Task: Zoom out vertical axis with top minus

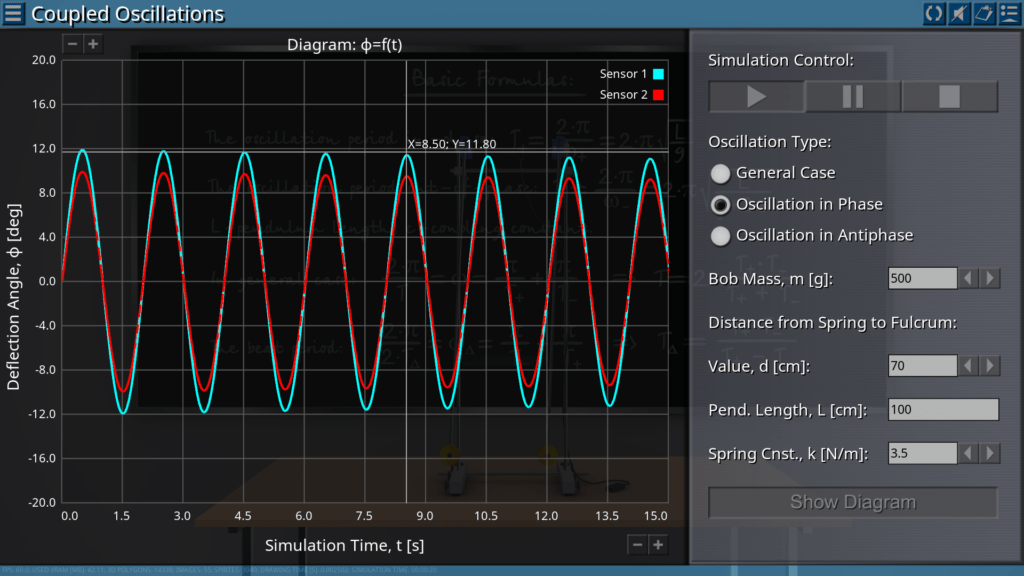Action: tap(72, 44)
